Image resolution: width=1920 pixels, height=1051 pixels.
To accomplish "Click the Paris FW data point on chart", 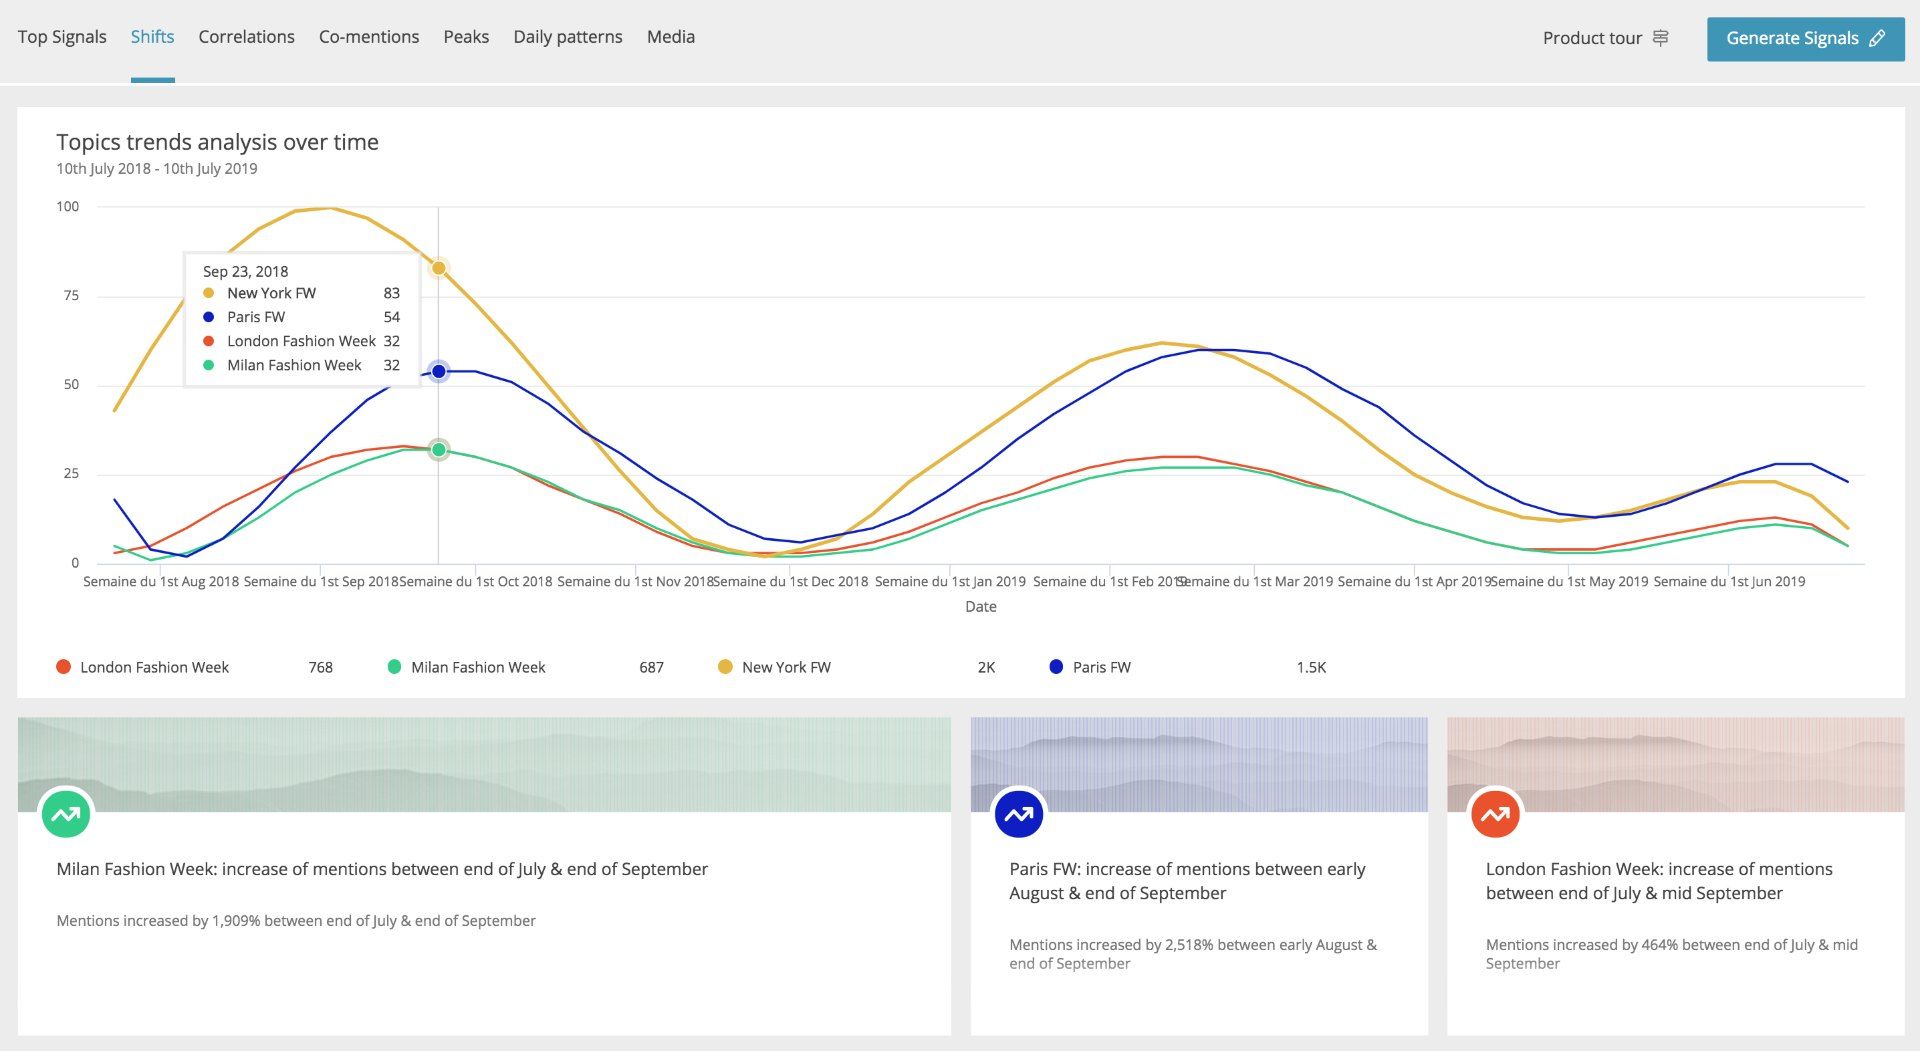I will pyautogui.click(x=438, y=371).
